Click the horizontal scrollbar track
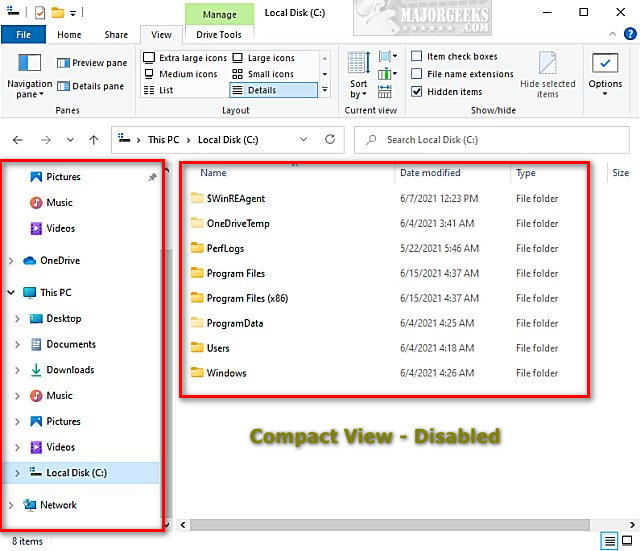 [390, 524]
